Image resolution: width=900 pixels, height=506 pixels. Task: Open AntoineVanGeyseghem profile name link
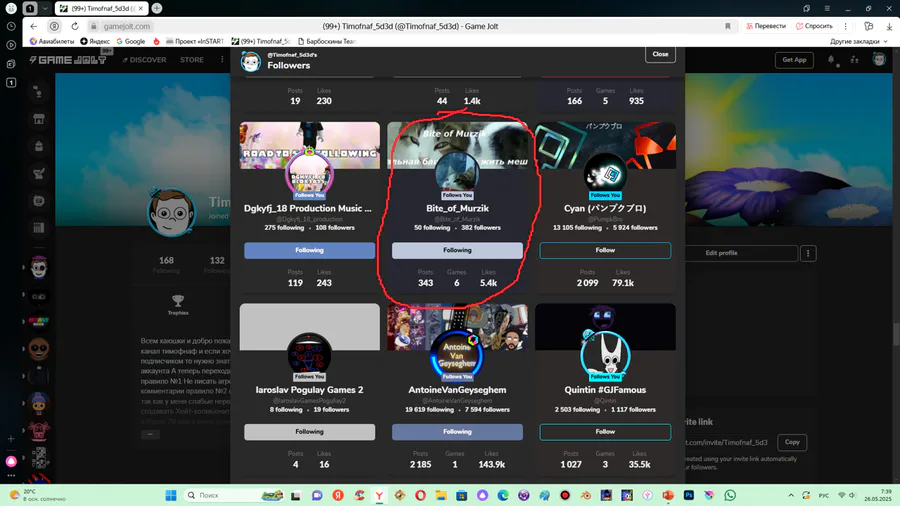tap(457, 390)
